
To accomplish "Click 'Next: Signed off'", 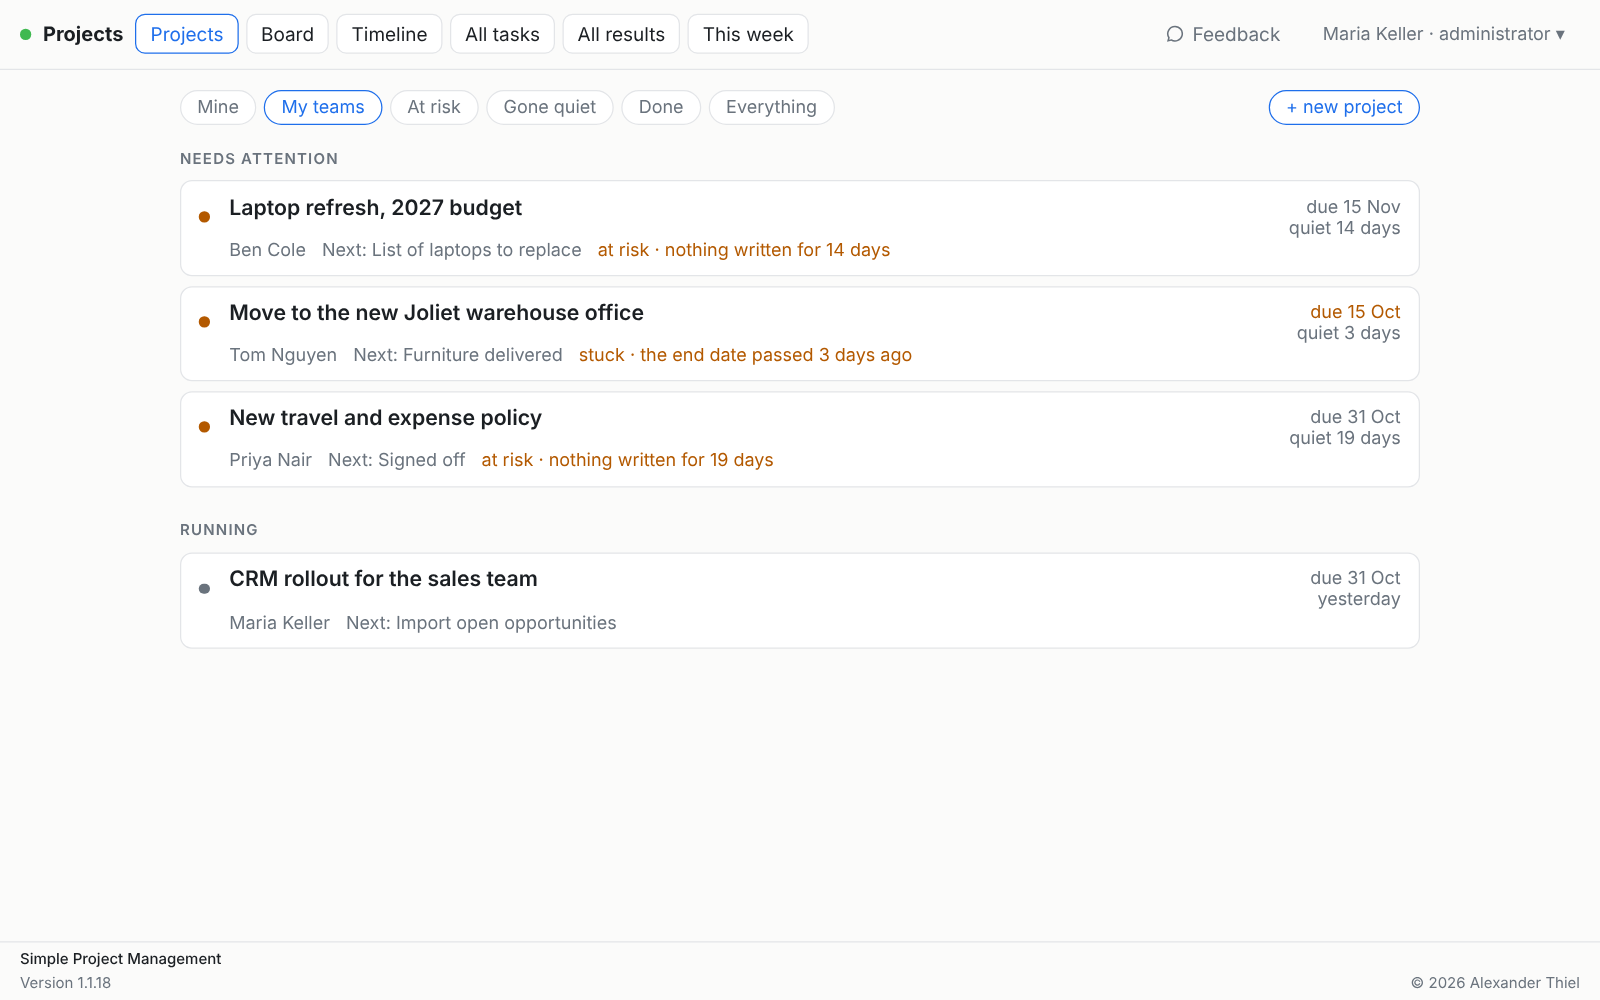I will point(396,460).
